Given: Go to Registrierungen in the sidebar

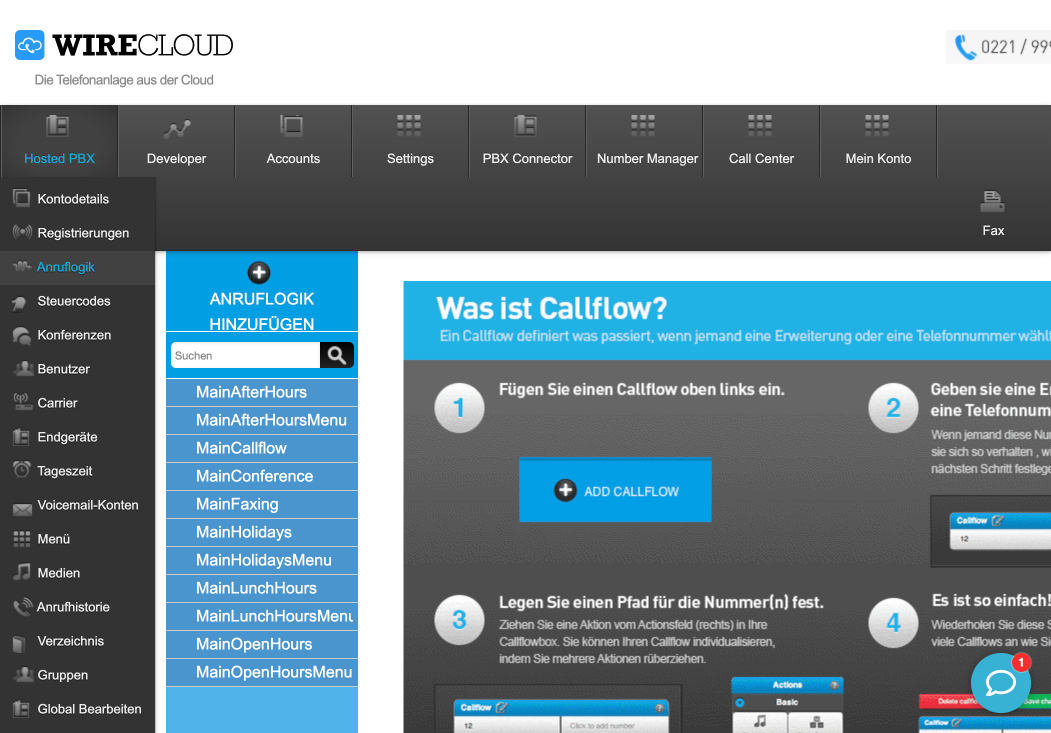Looking at the screenshot, I should point(83,233).
